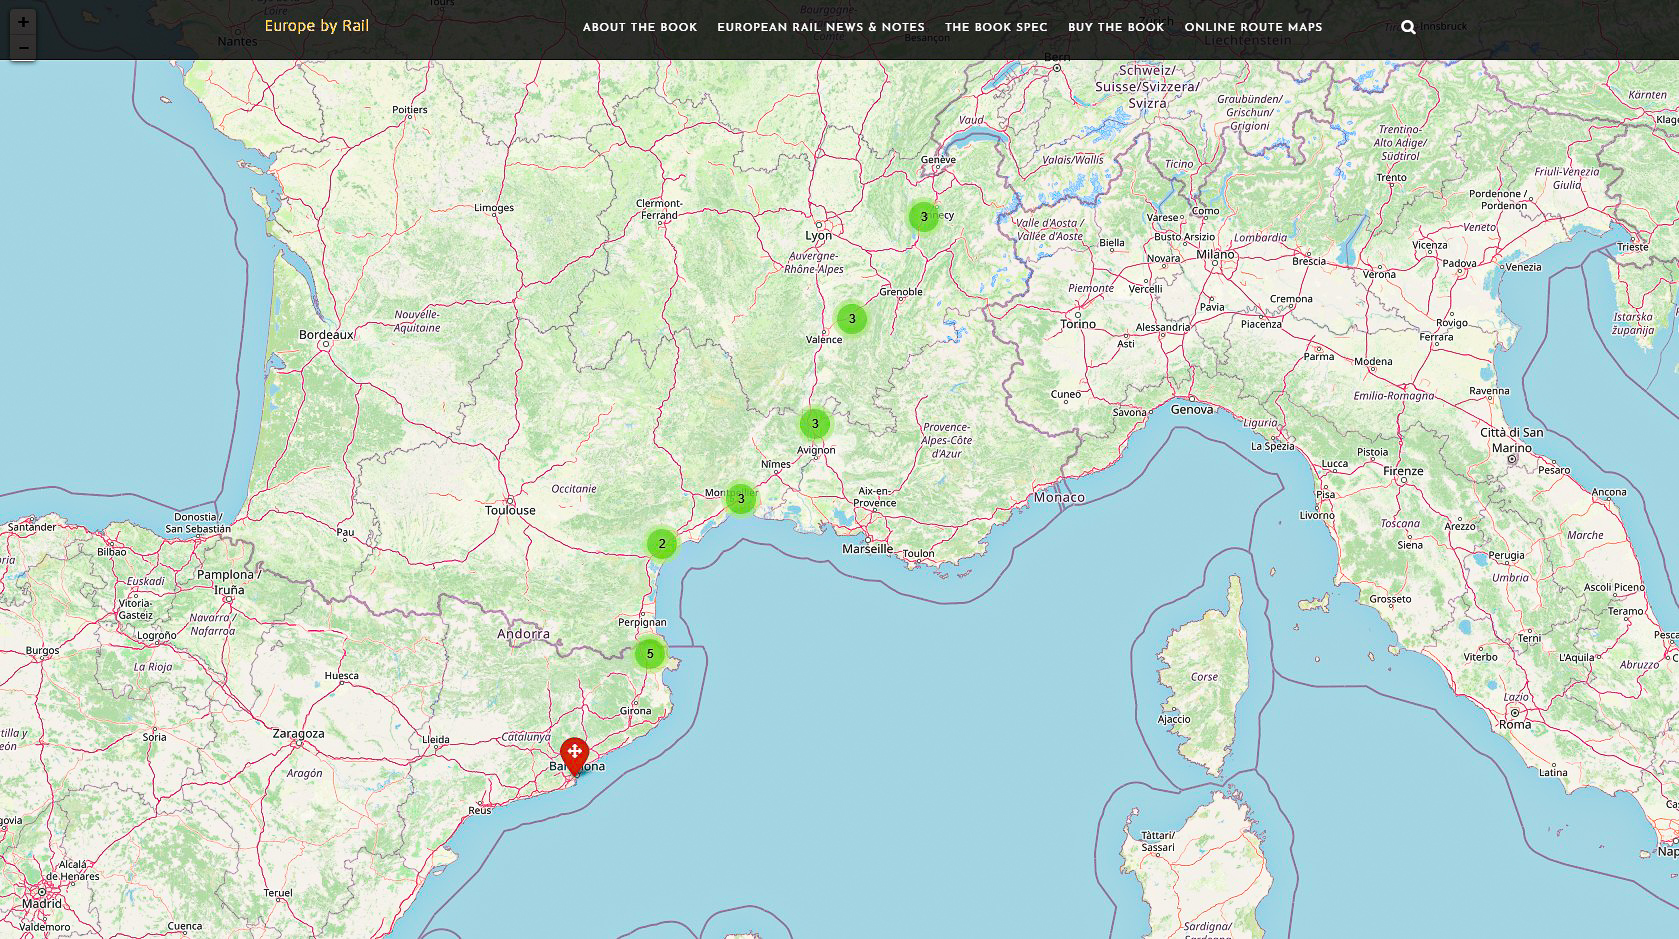Navigate to Online Route Maps

pyautogui.click(x=1253, y=27)
